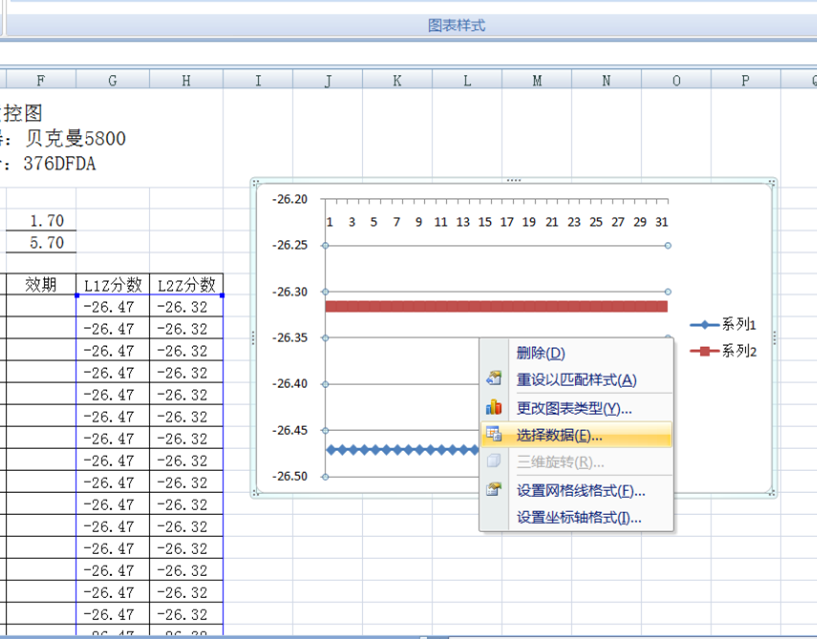817x639 pixels.
Task: Click the Format Gridlines icon in the menu
Action: [493, 490]
